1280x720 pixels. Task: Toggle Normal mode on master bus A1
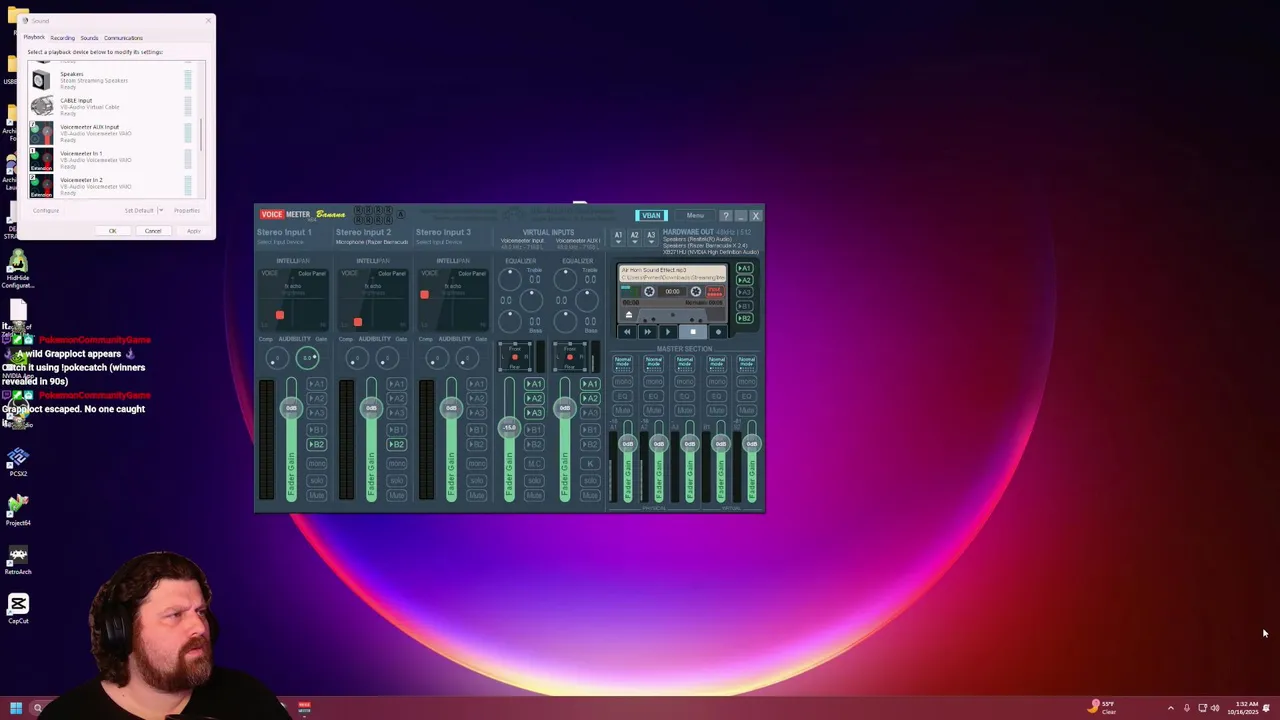(x=622, y=362)
